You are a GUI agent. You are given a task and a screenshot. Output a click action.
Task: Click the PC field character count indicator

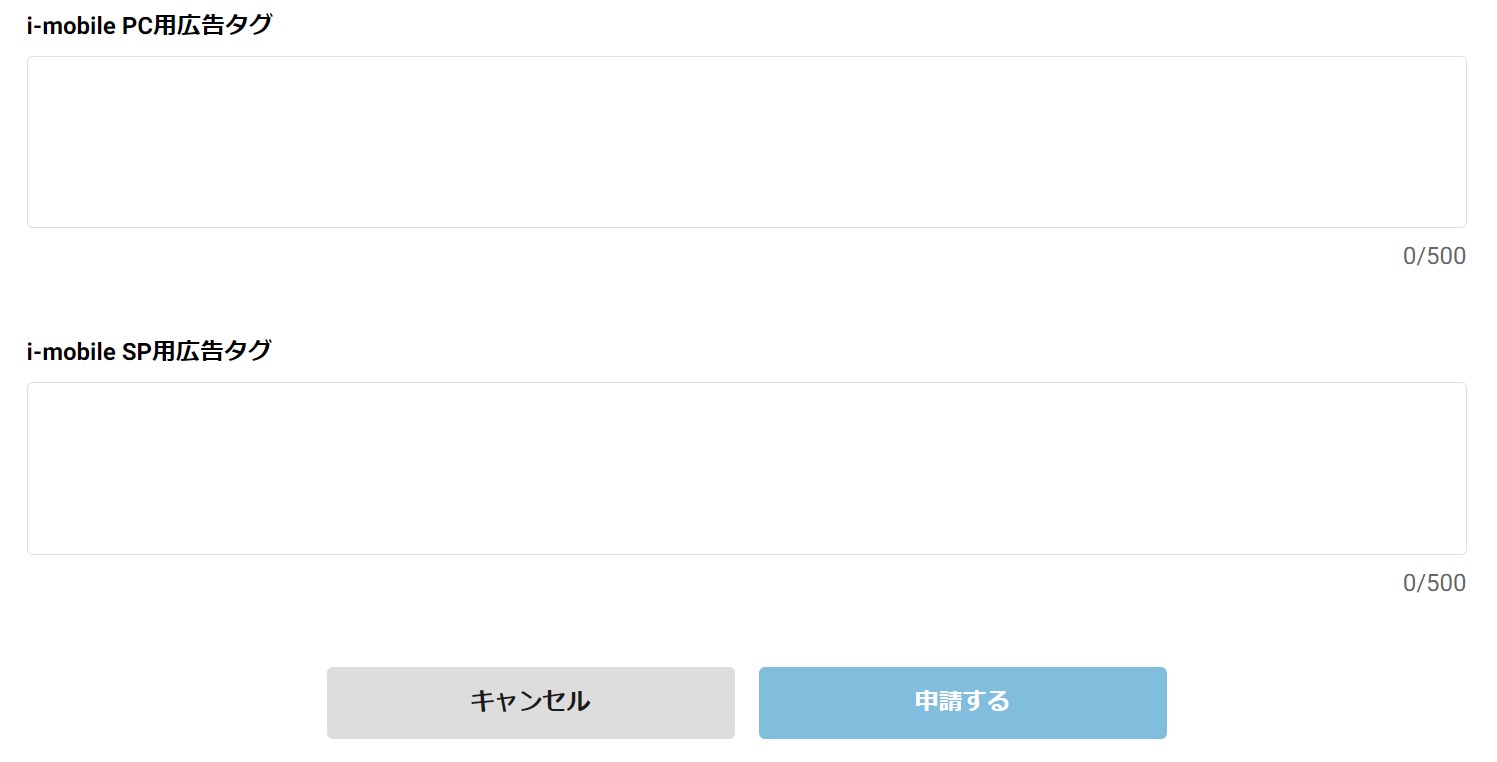(1434, 257)
